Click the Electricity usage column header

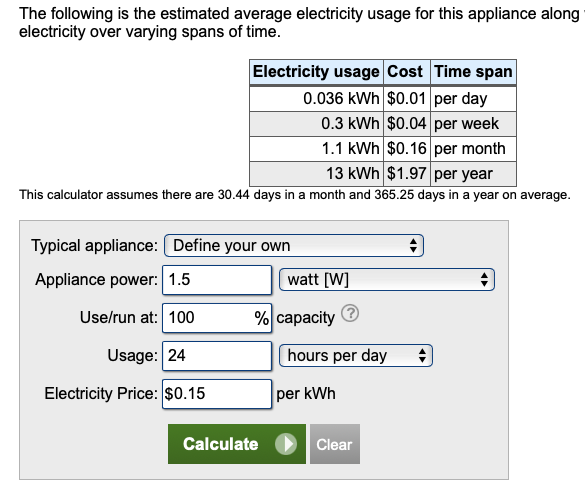coord(316,72)
